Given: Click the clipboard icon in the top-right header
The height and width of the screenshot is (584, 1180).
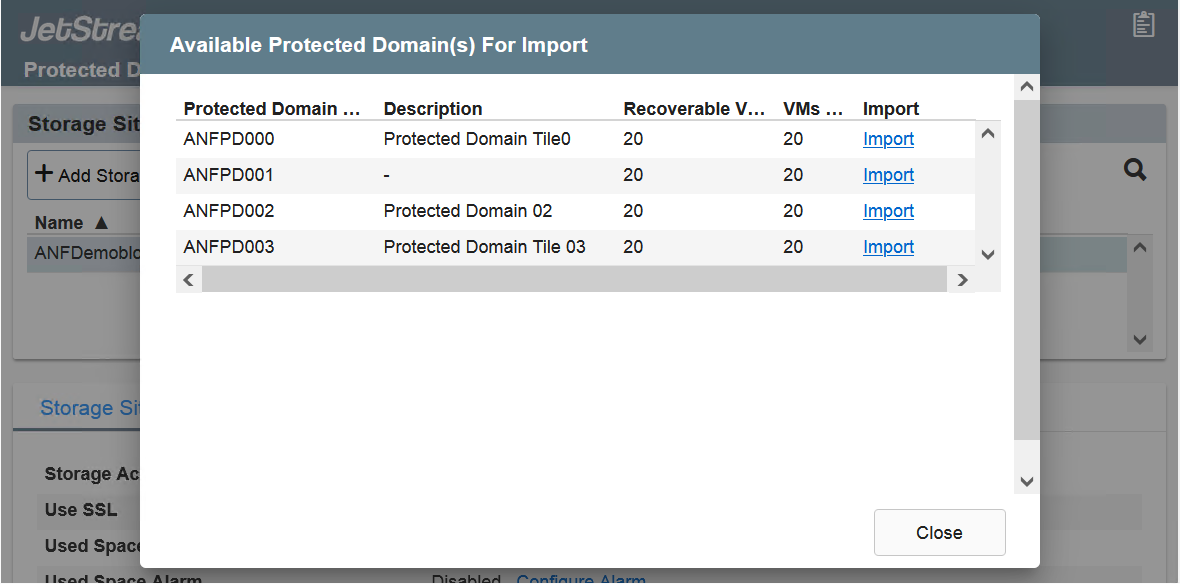Looking at the screenshot, I should (1143, 25).
